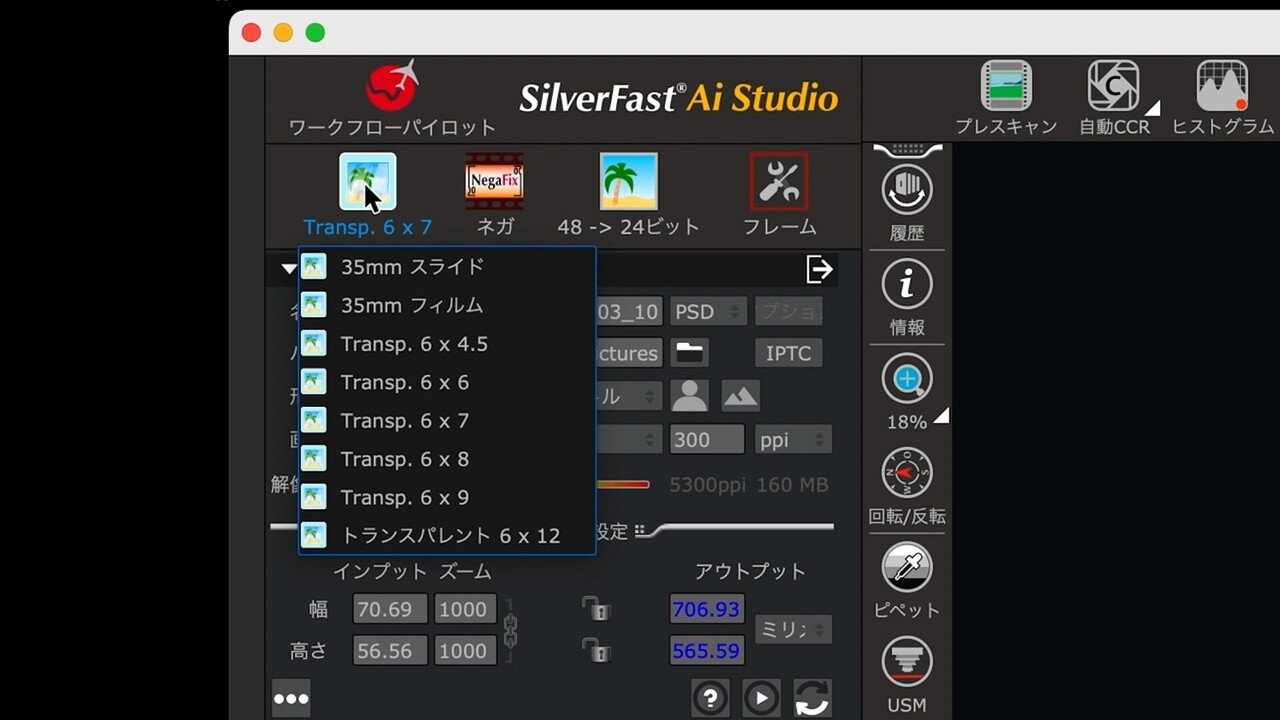Show the Info panel icon
Image resolution: width=1280 pixels, height=720 pixels.
(907, 284)
